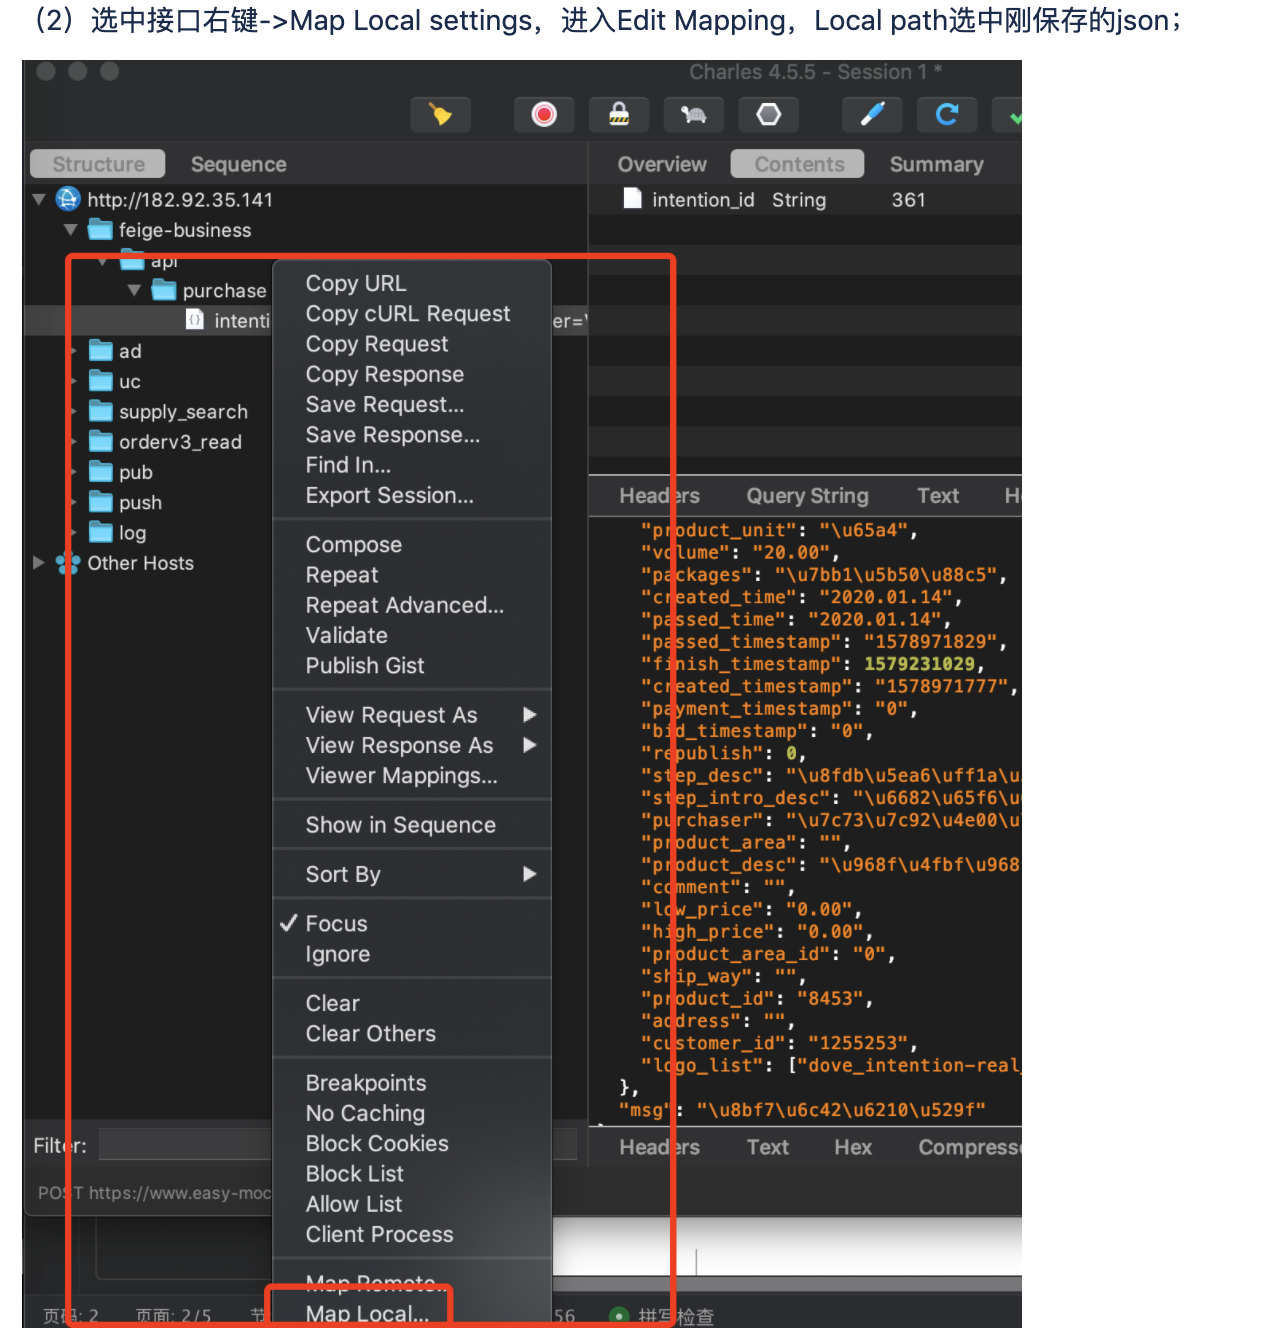
Task: Collapse the http://182.92.35.141 host tree
Action: (38, 199)
